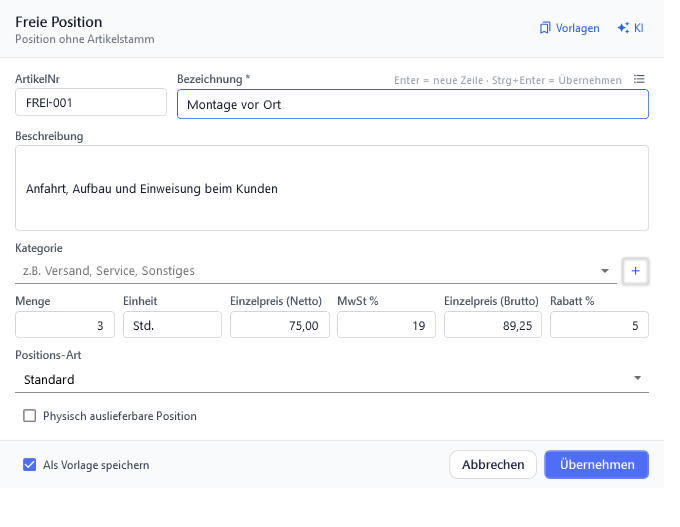The image size is (680, 527).
Task: Click the Einzelpreis (Netto) field
Action: (280, 325)
